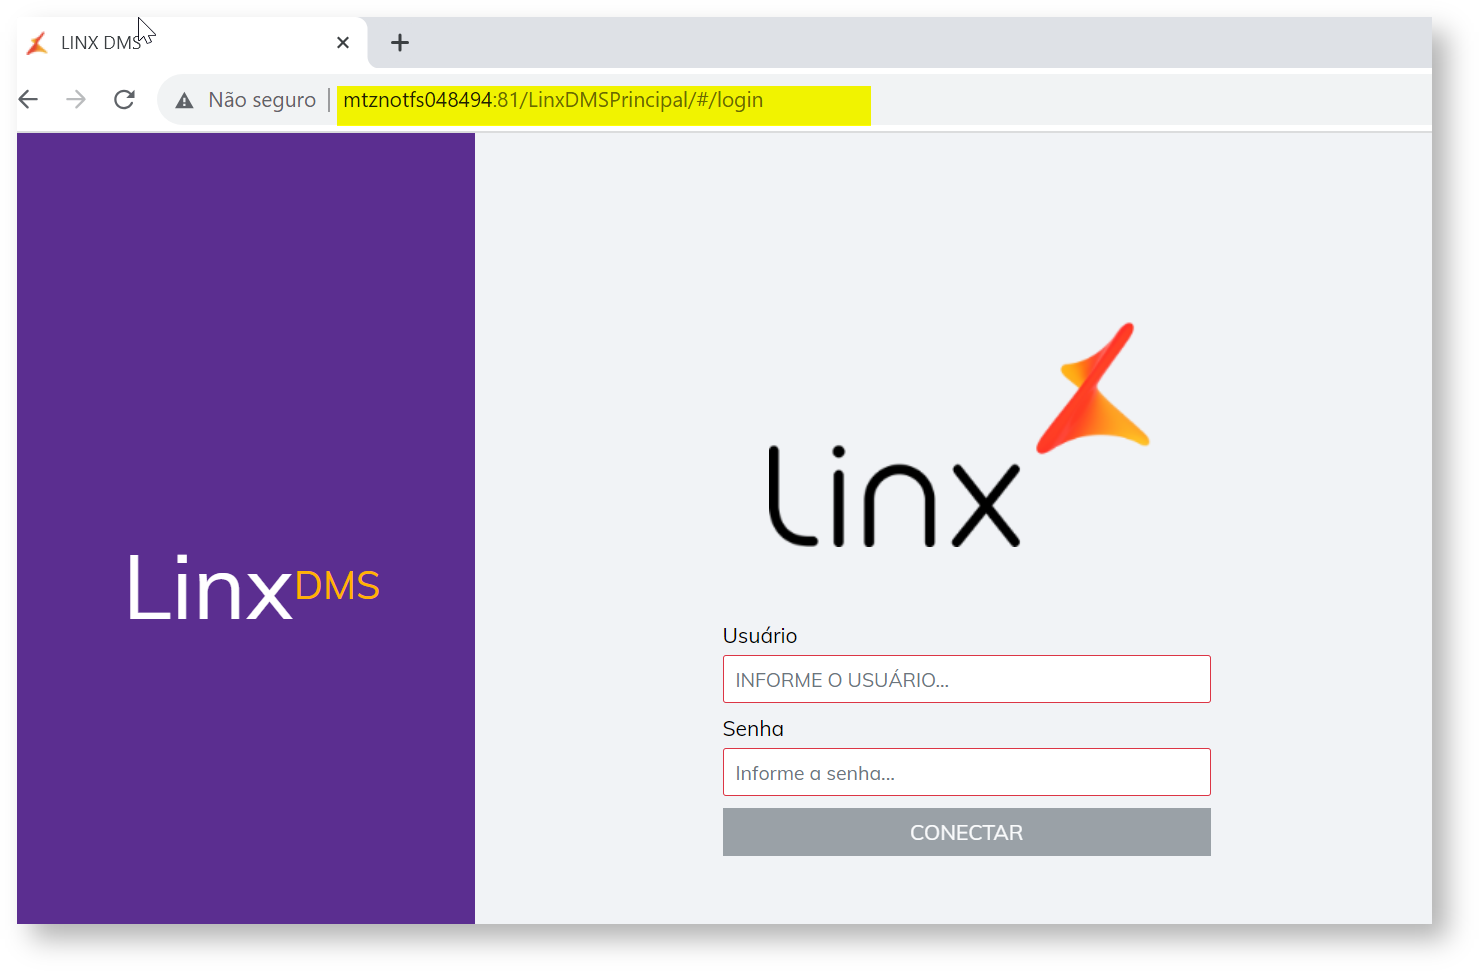Open a new tab with the plus icon
The width and height of the screenshot is (1480, 972).
click(x=400, y=42)
